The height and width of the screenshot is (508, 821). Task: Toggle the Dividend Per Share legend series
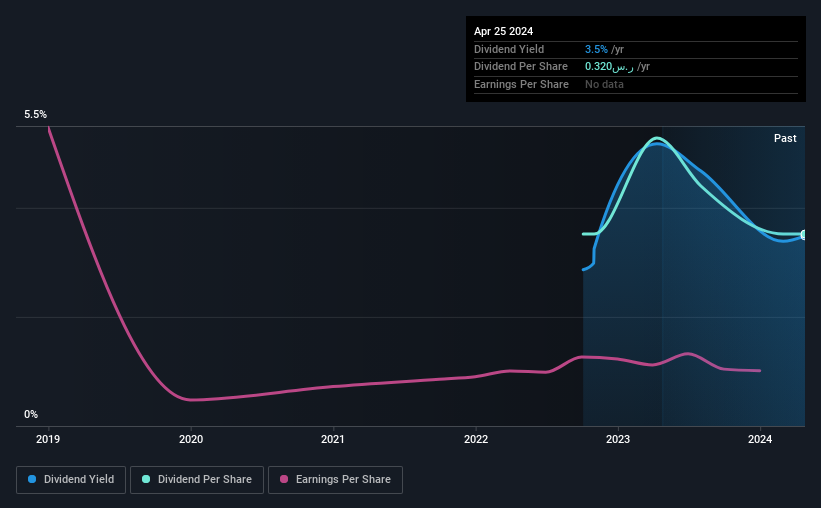pyautogui.click(x=197, y=480)
